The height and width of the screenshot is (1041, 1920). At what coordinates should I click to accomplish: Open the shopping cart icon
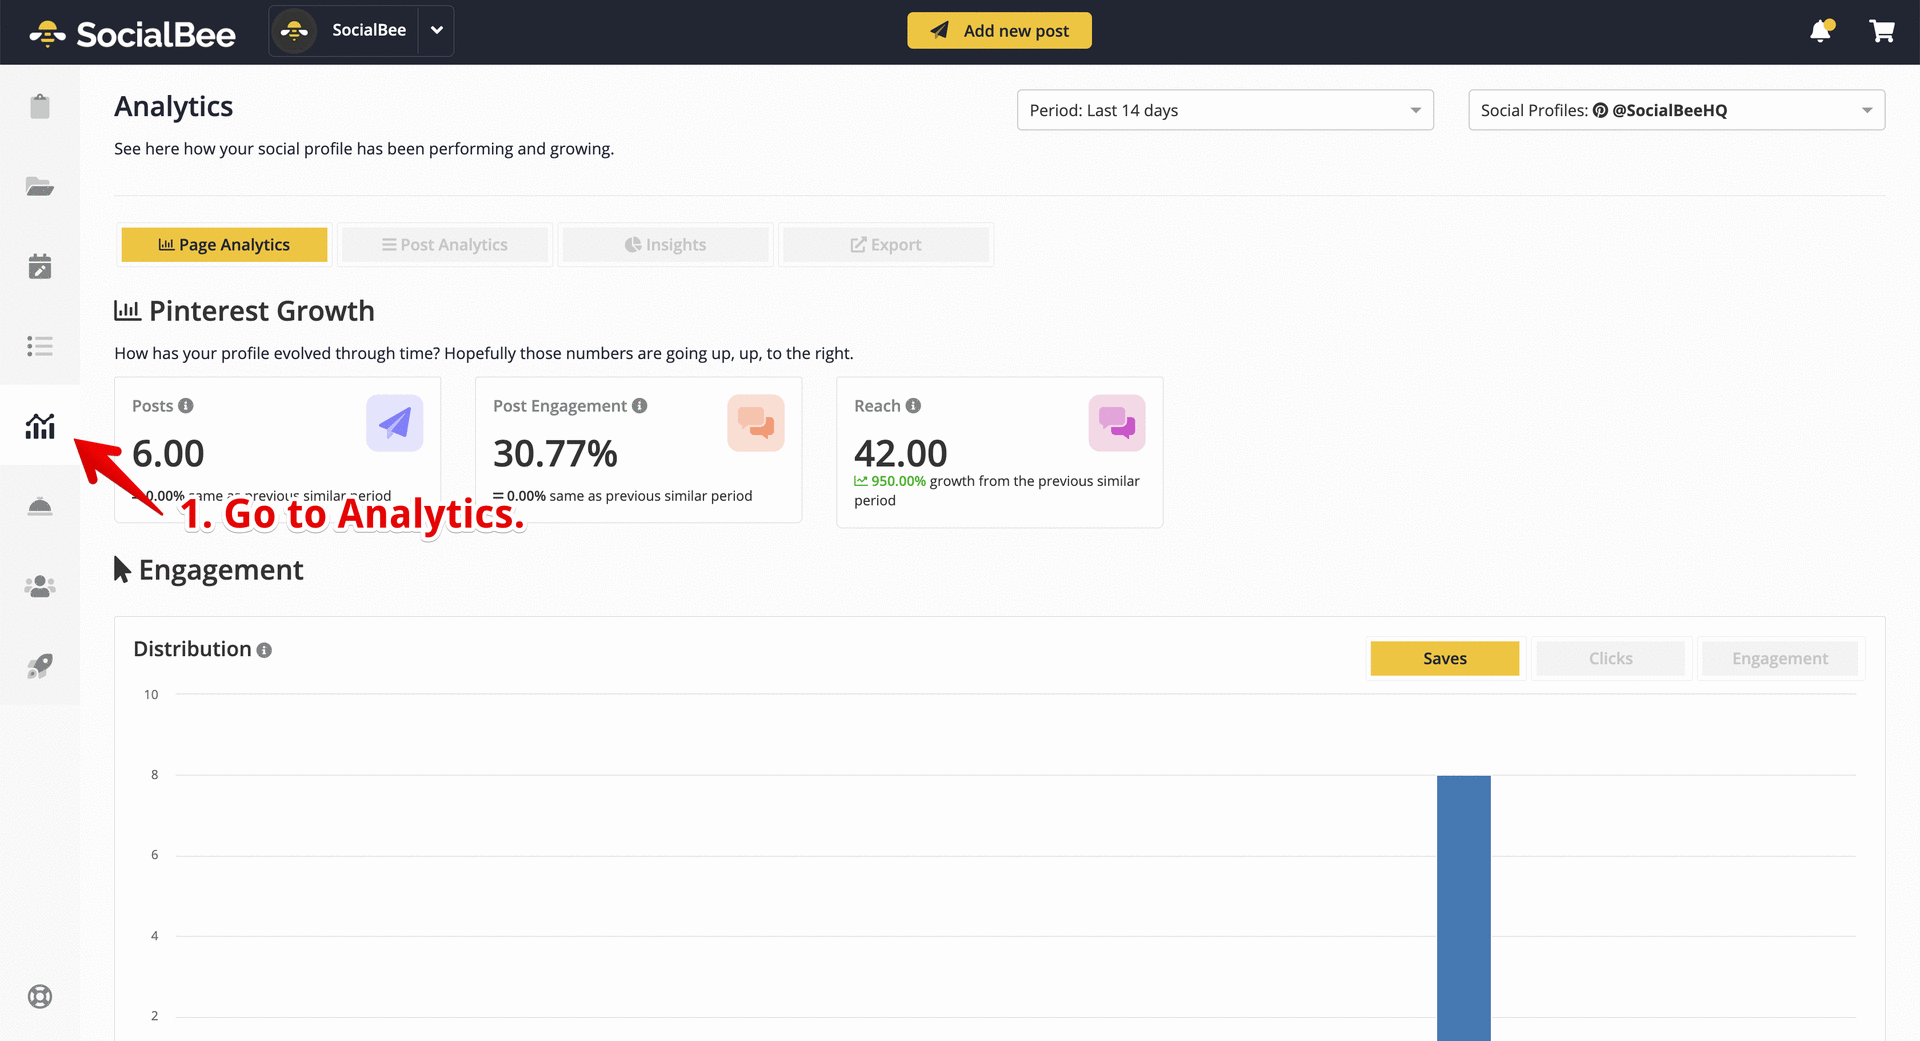1881,31
